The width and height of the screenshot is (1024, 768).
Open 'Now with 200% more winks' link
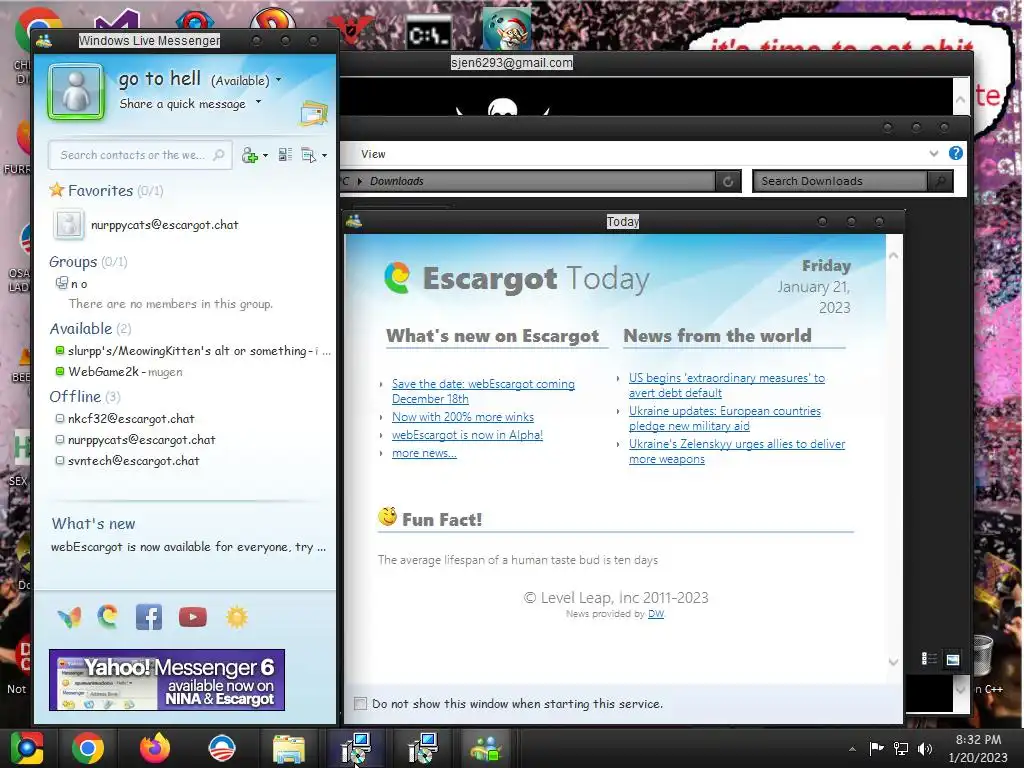[x=462, y=417]
